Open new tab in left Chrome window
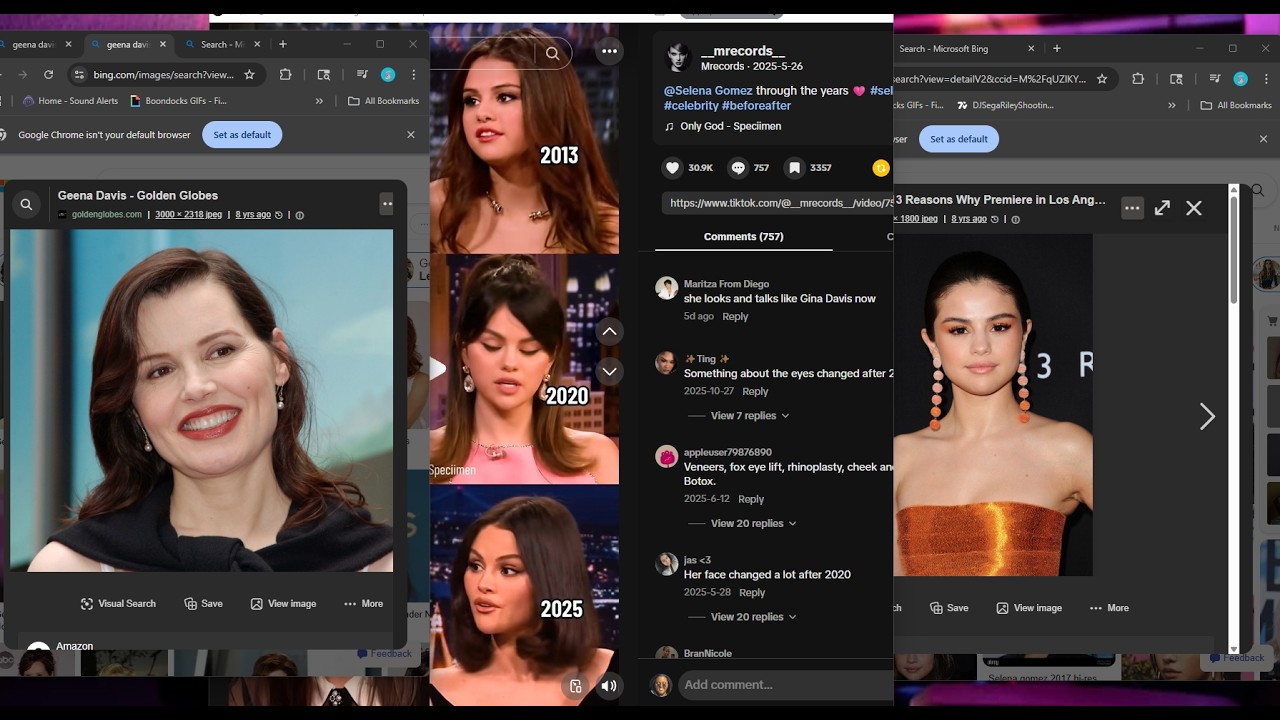Image resolution: width=1280 pixels, height=720 pixels. 283,44
